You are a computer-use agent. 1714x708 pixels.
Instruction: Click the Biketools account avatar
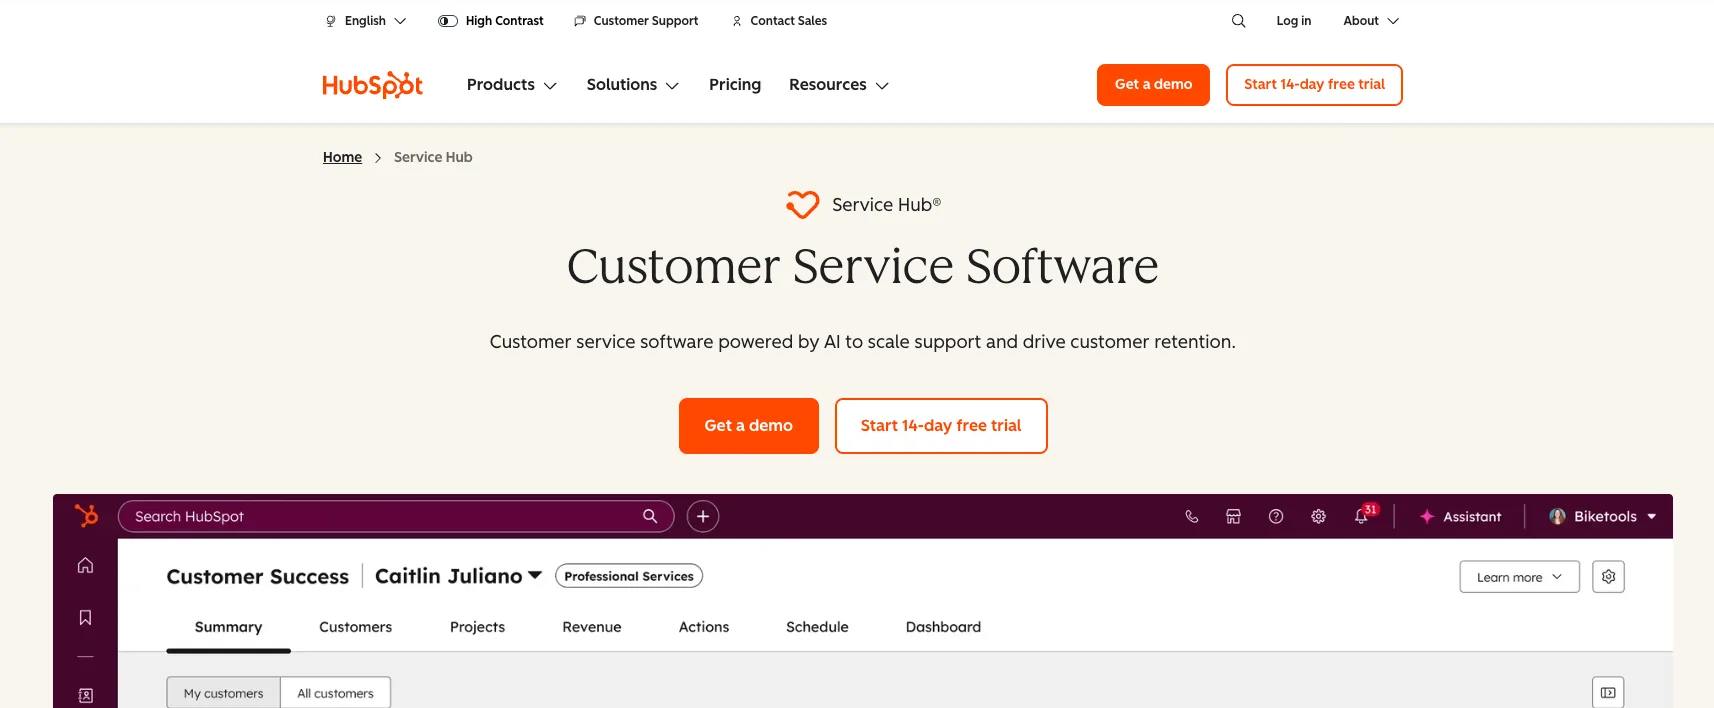pos(1557,516)
